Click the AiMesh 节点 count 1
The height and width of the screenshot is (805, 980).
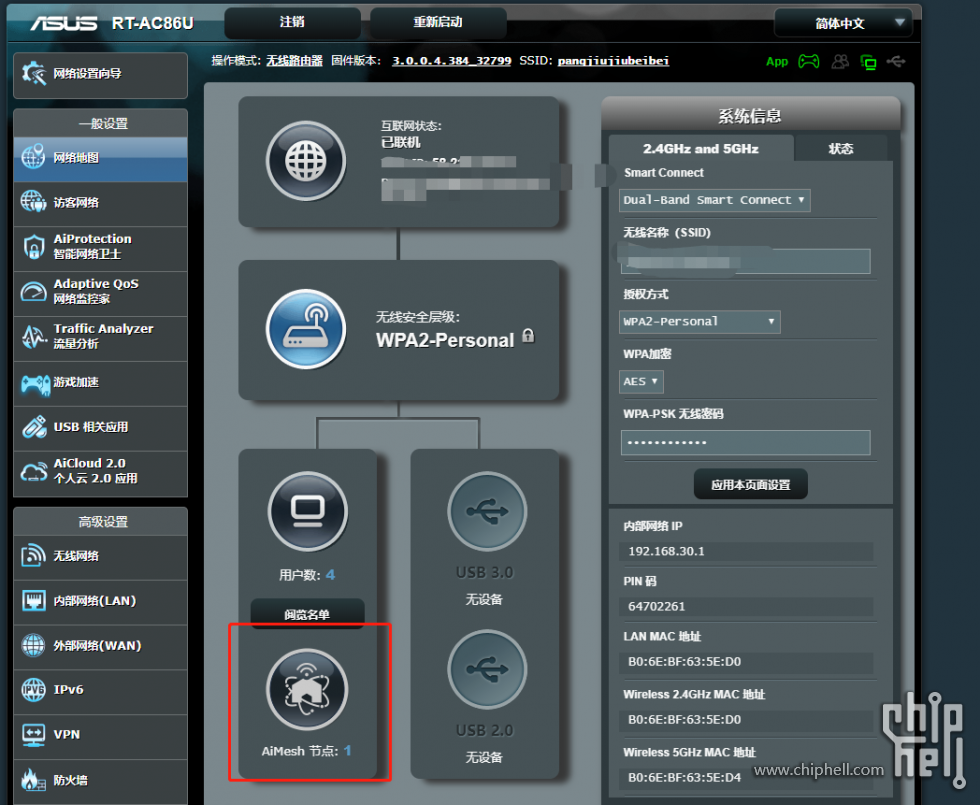coord(348,751)
